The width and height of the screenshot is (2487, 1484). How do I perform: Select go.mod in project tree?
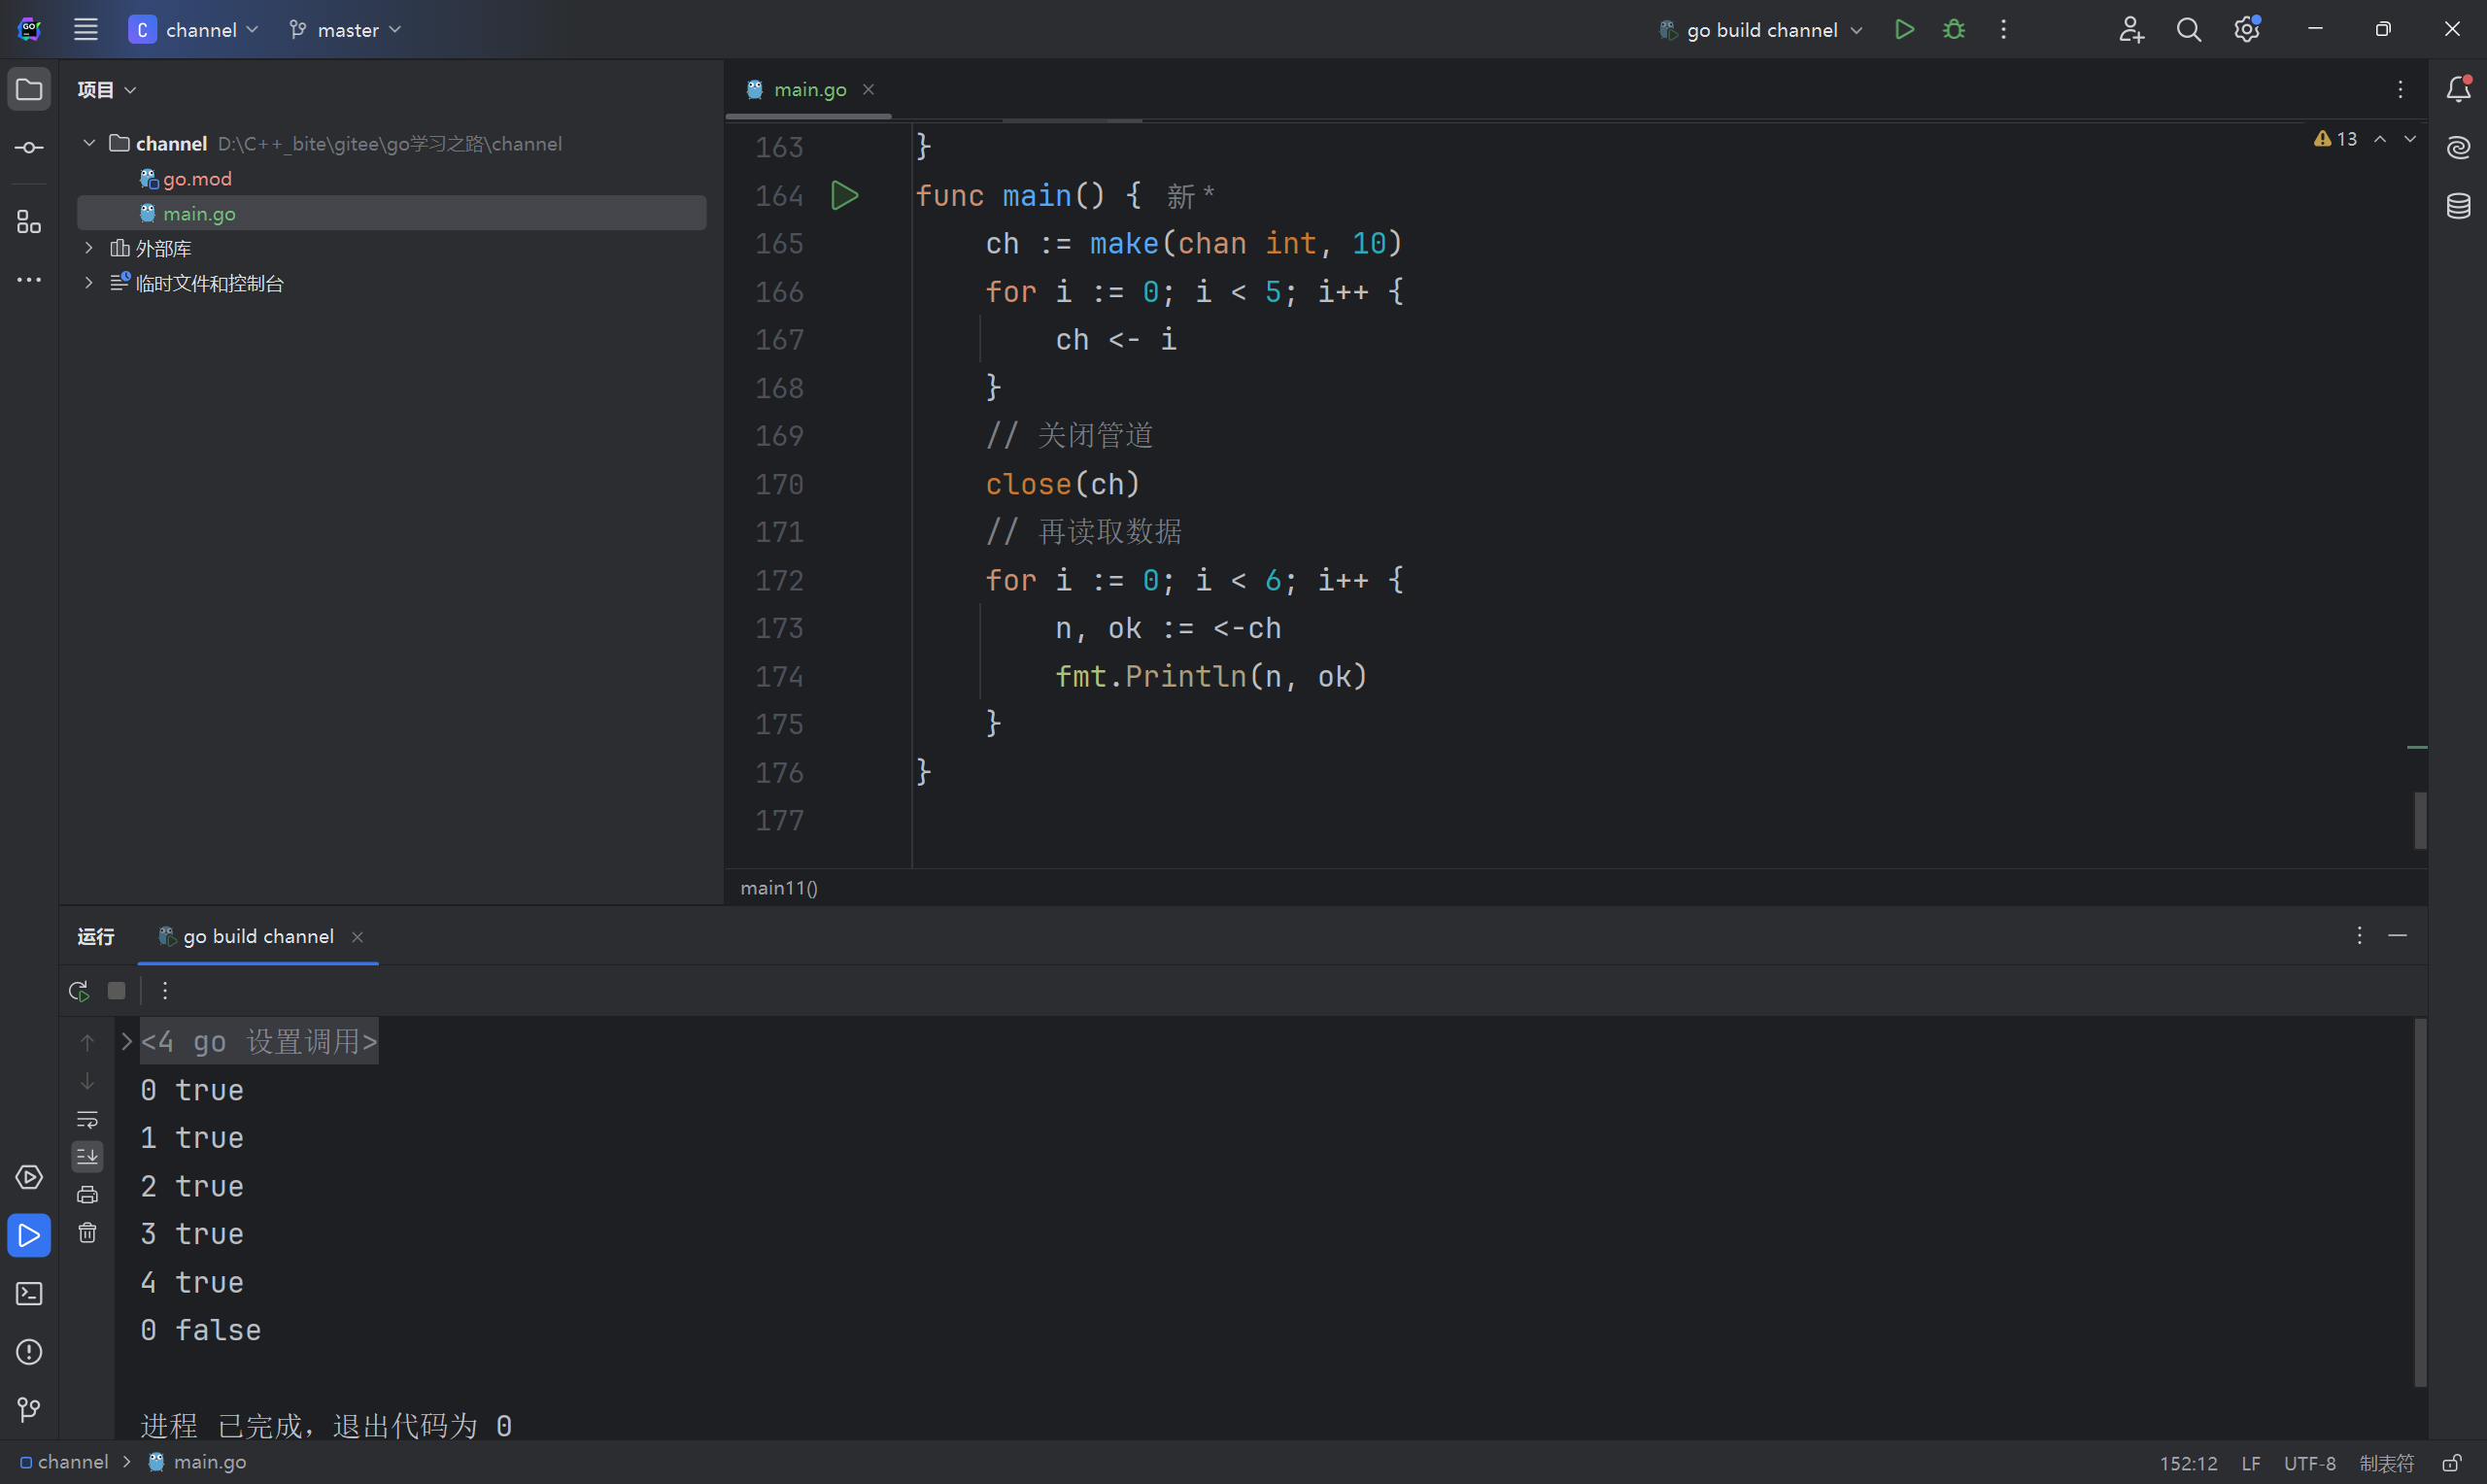[x=197, y=178]
